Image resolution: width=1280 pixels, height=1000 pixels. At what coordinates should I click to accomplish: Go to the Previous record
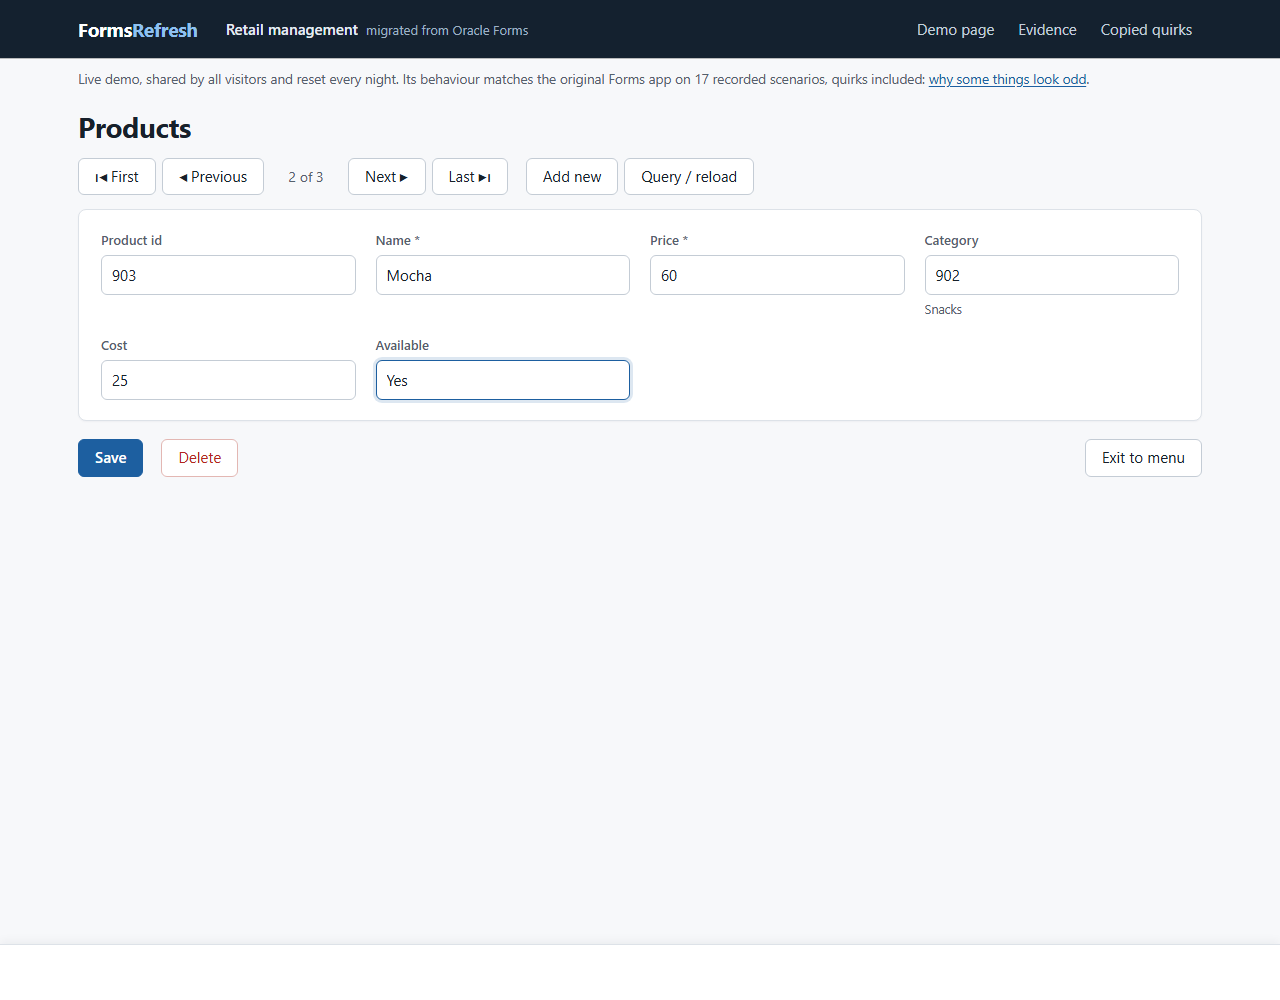(x=213, y=177)
